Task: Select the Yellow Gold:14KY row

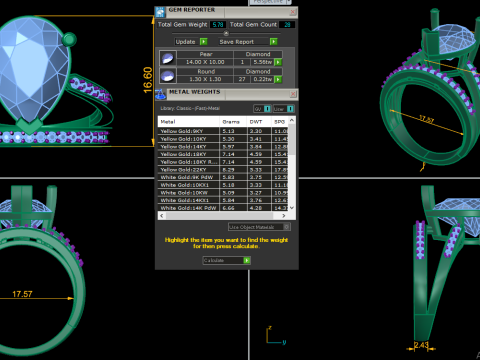Action: point(223,146)
